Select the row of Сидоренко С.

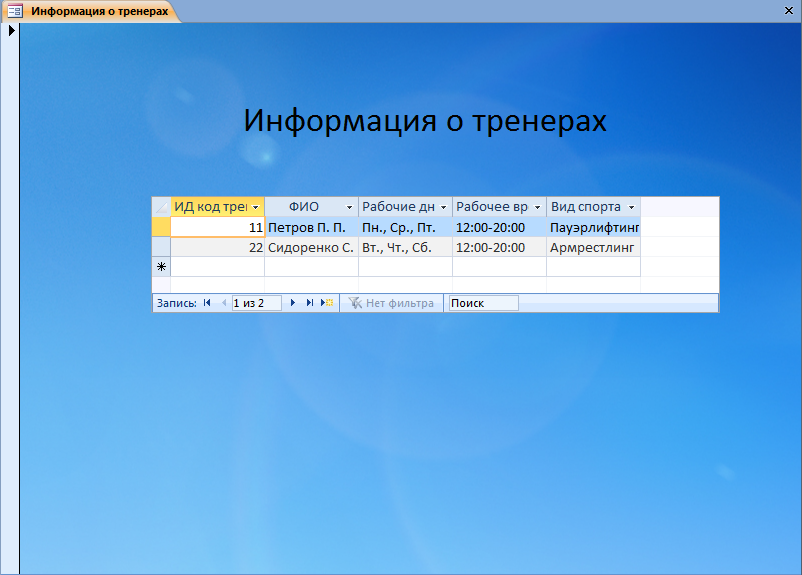[161, 247]
